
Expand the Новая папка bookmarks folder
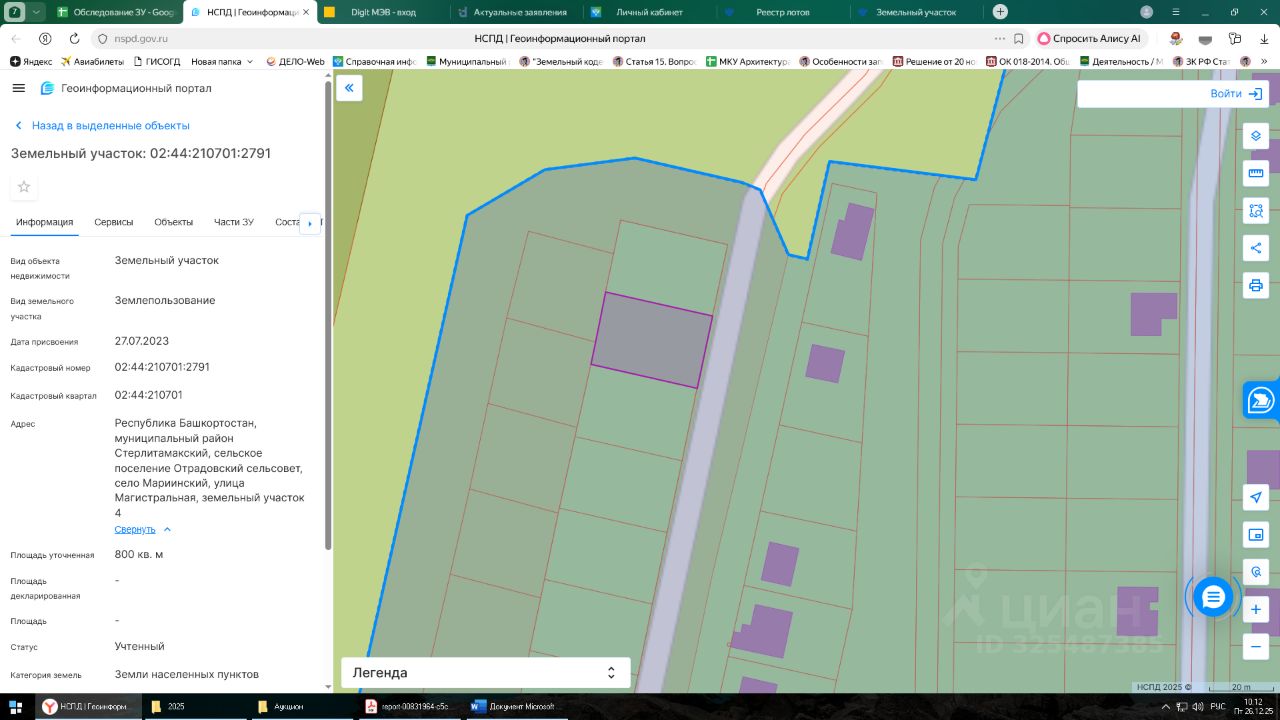[222, 61]
